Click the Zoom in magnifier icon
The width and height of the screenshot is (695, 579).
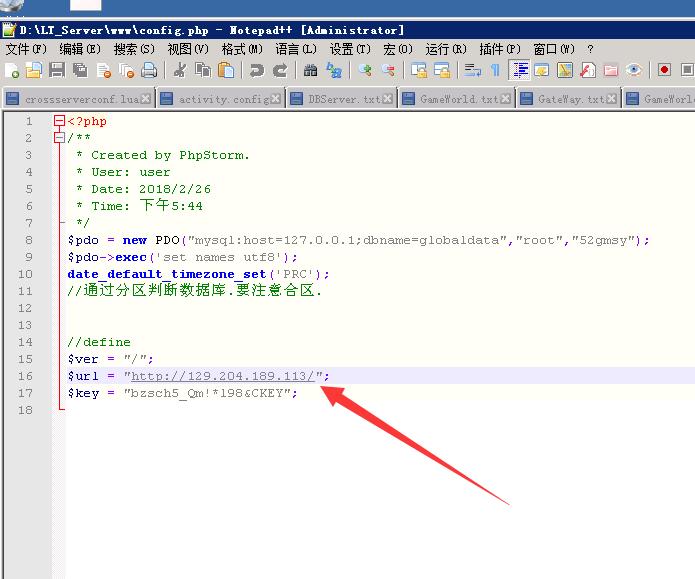pos(365,70)
